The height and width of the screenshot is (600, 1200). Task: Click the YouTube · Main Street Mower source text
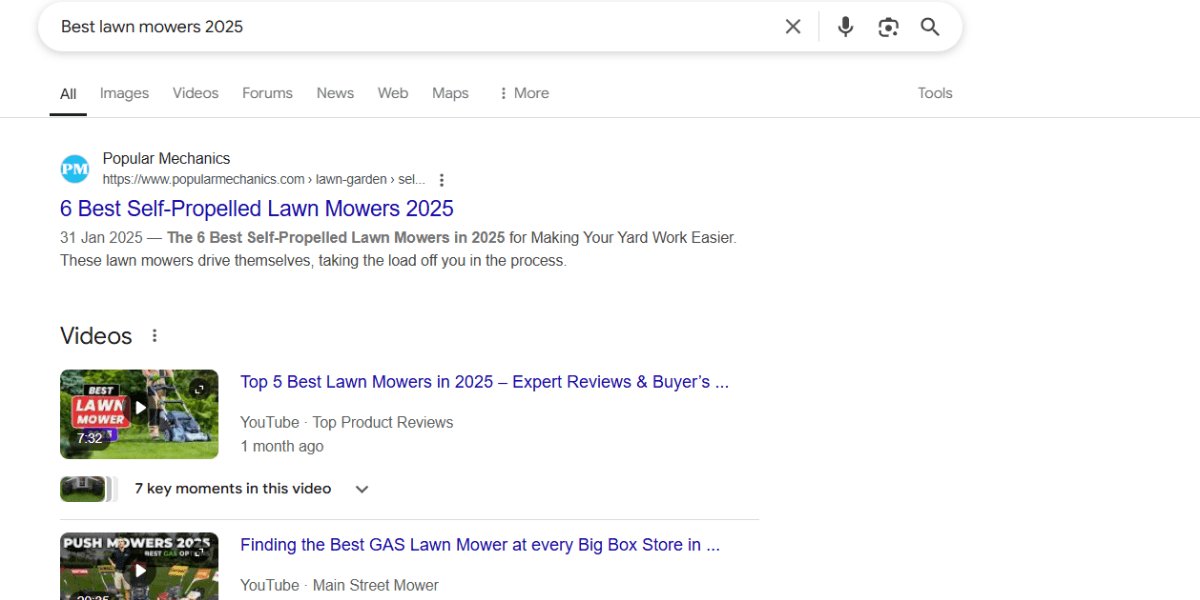pos(339,585)
